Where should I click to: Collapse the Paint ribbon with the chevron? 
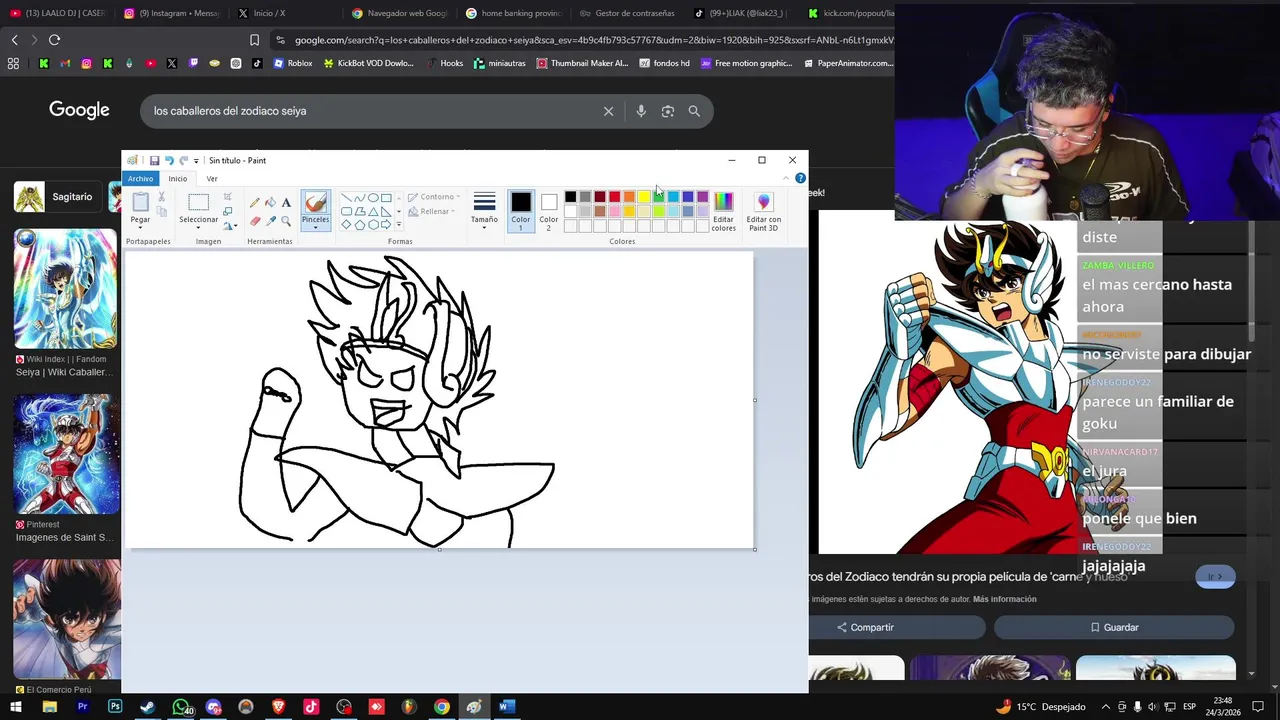point(786,178)
